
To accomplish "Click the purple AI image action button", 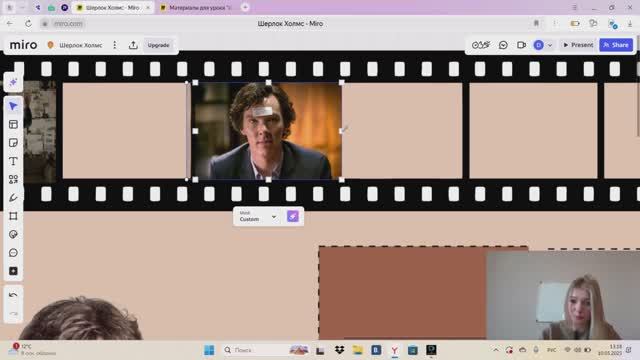I will point(293,216).
